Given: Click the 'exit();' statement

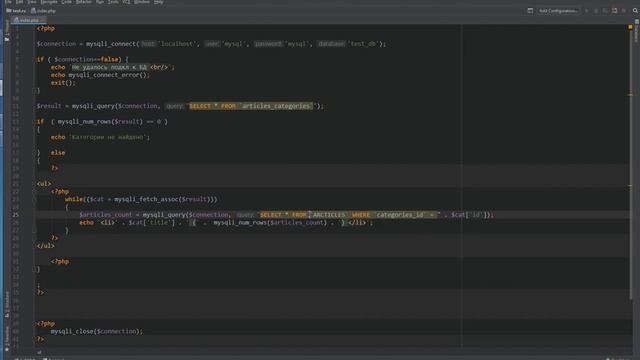Looking at the screenshot, I should (x=63, y=83).
